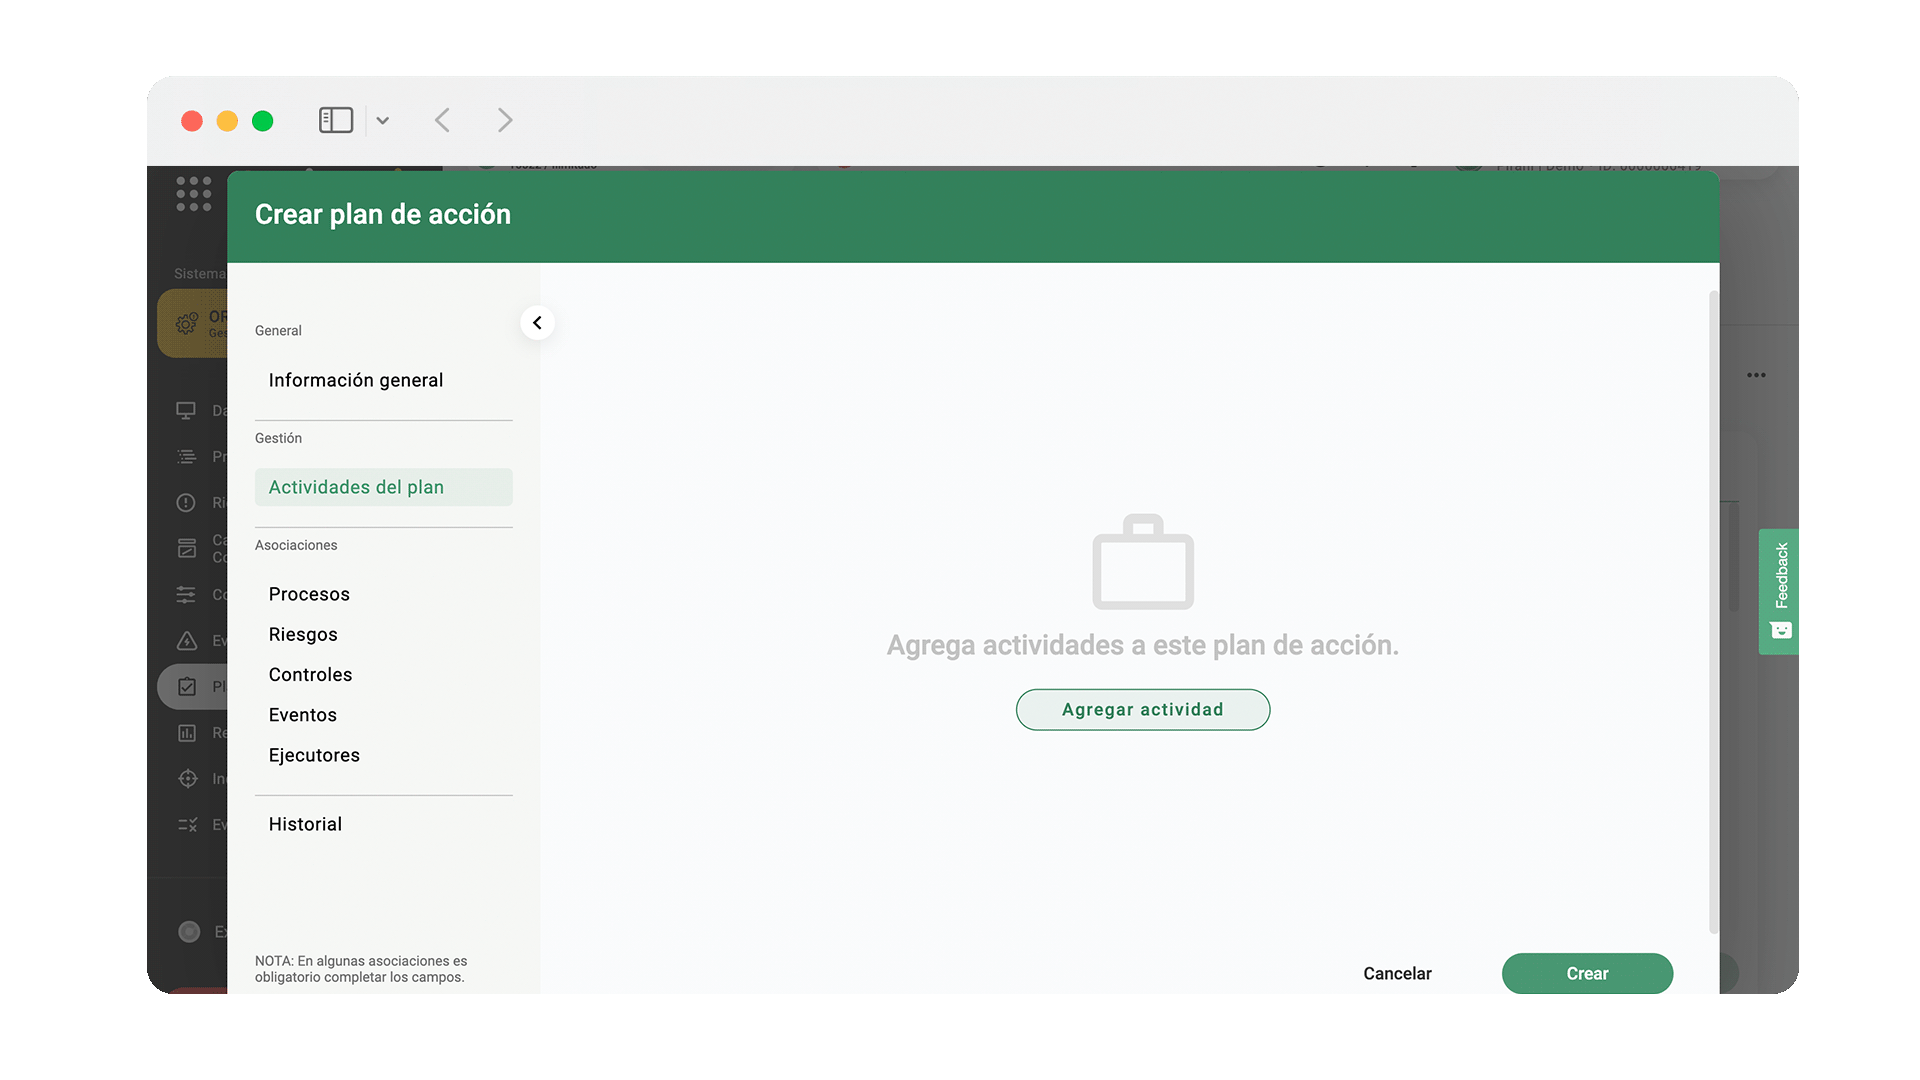The image size is (1920, 1080).
Task: Click the sidebar sliders controls icon
Action: point(186,594)
